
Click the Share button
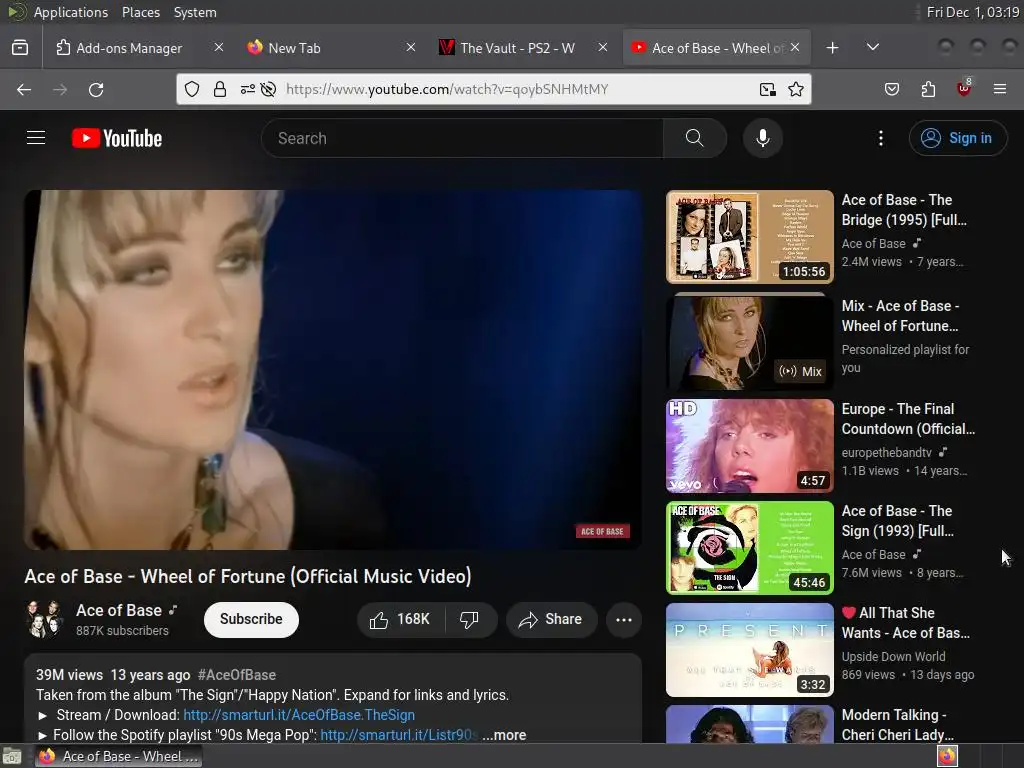click(x=551, y=619)
